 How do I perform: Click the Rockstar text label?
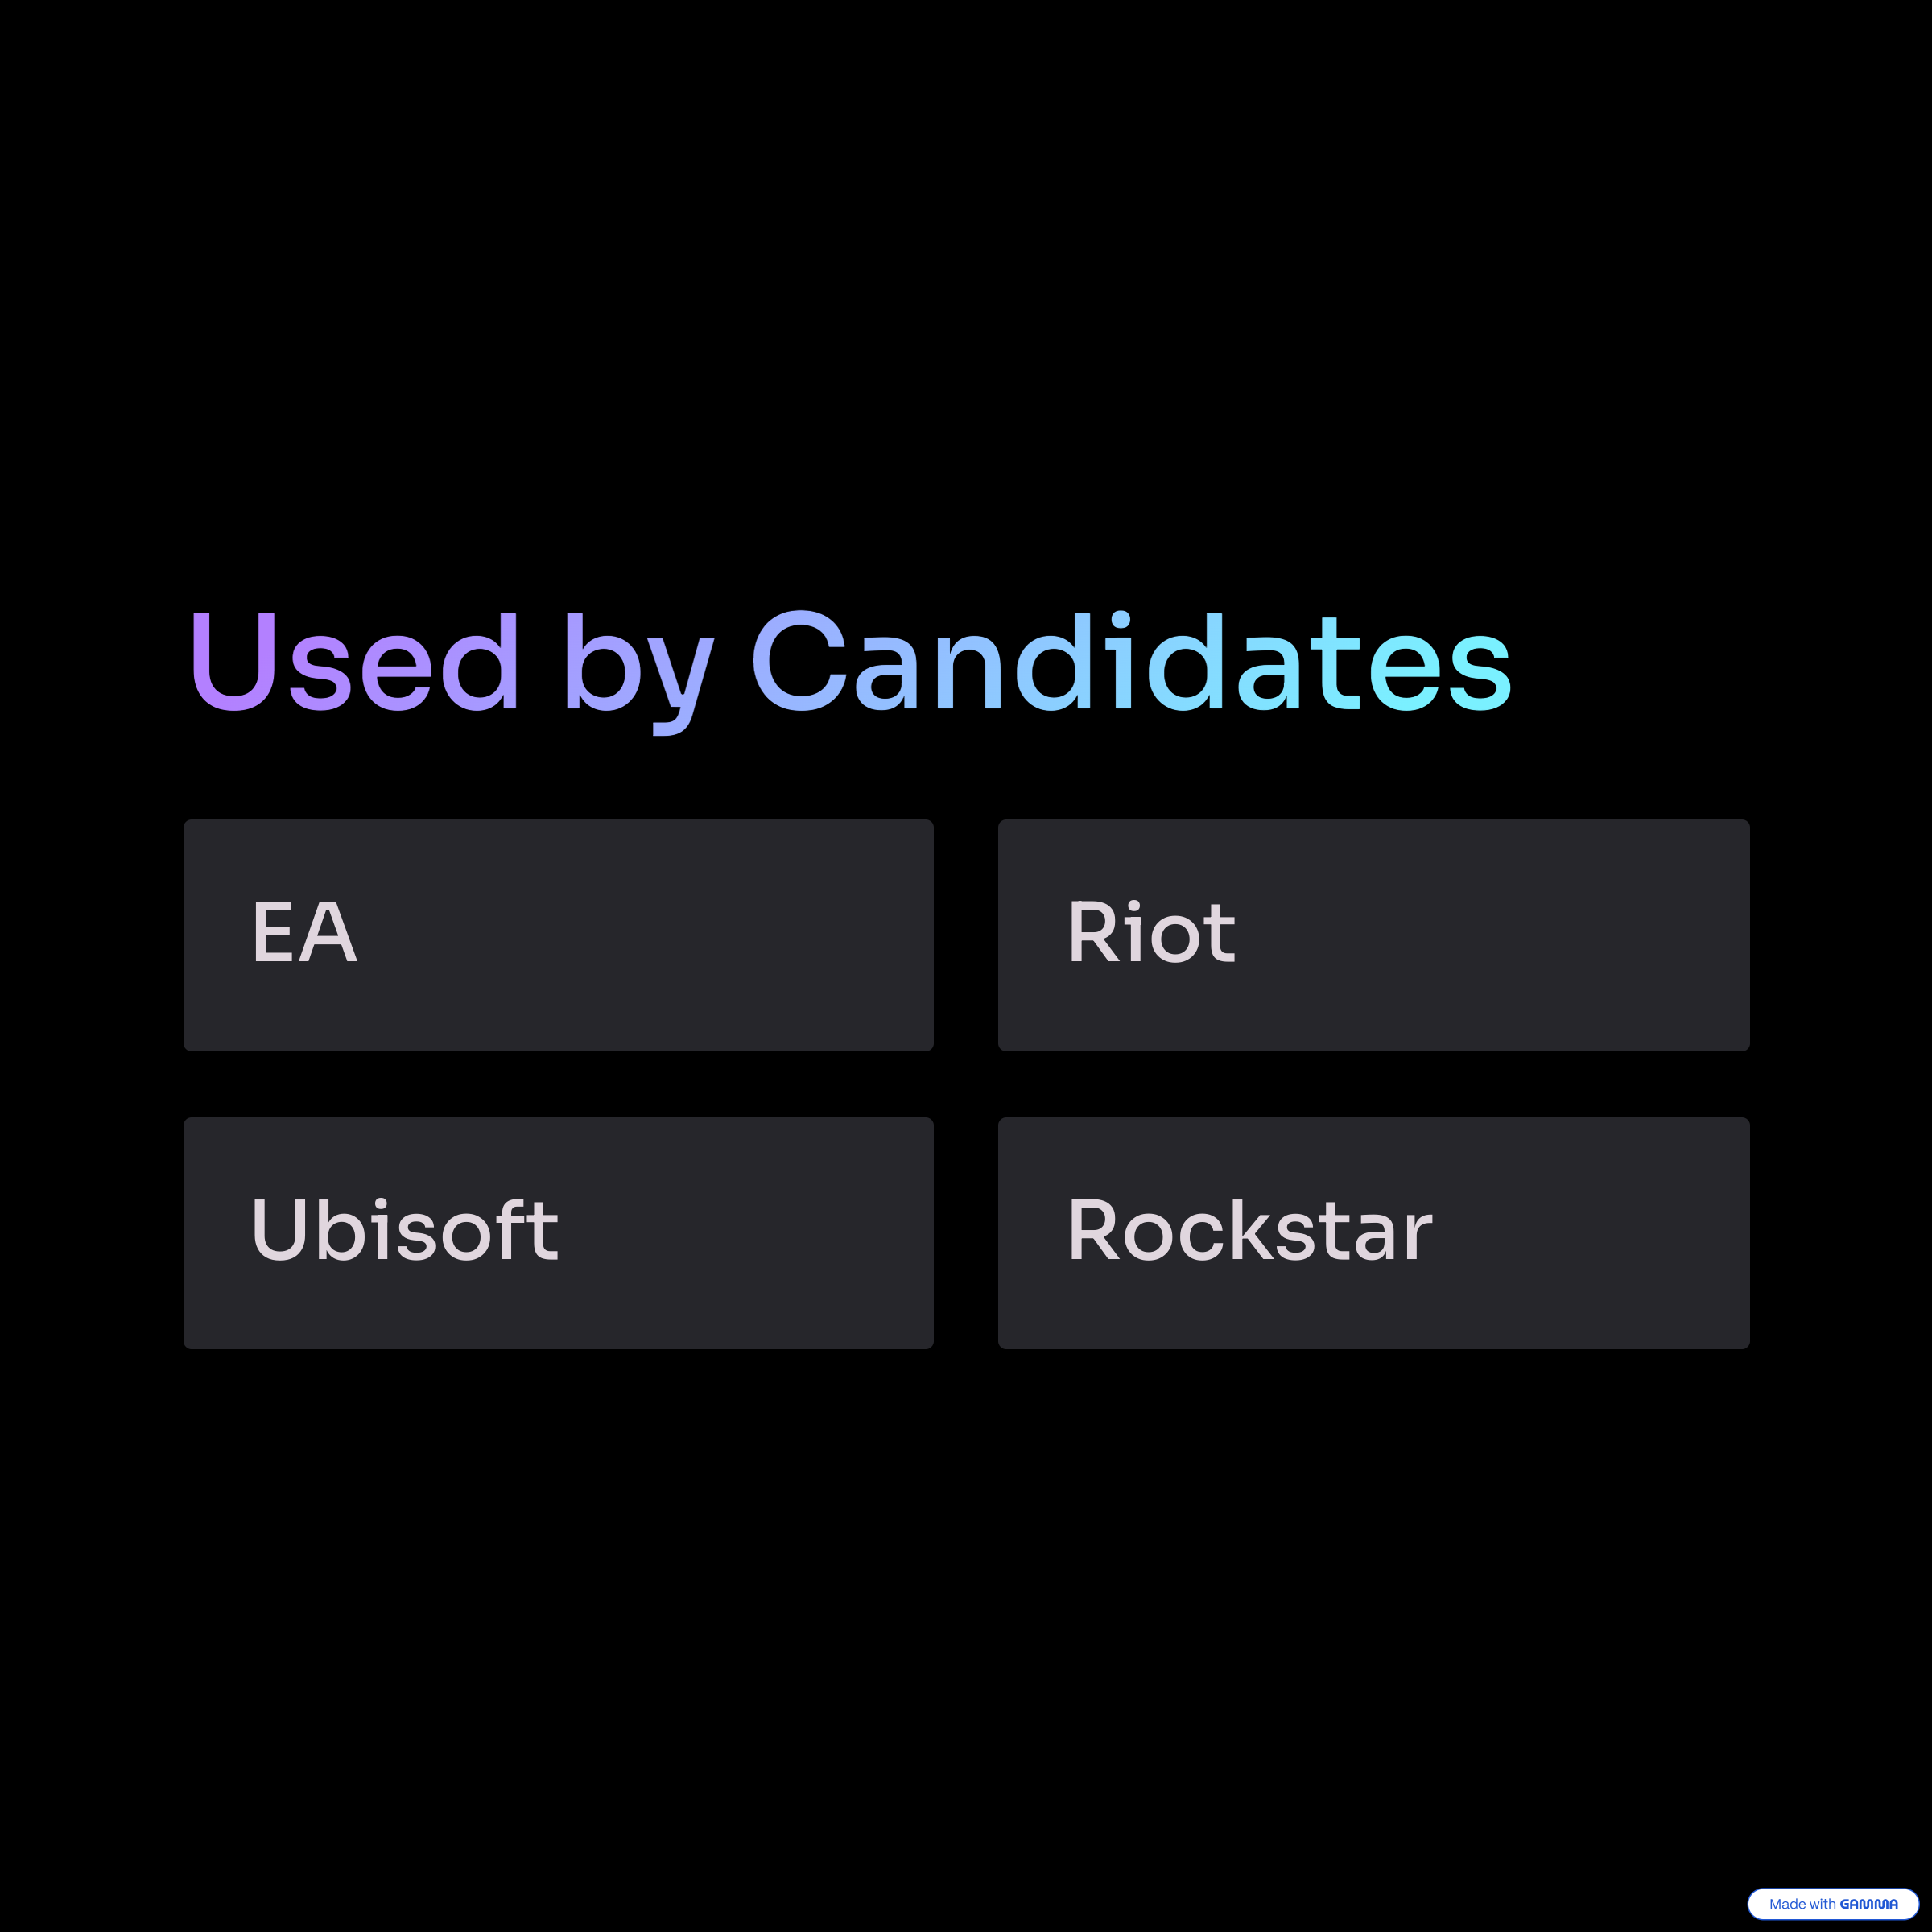click(x=1251, y=1229)
